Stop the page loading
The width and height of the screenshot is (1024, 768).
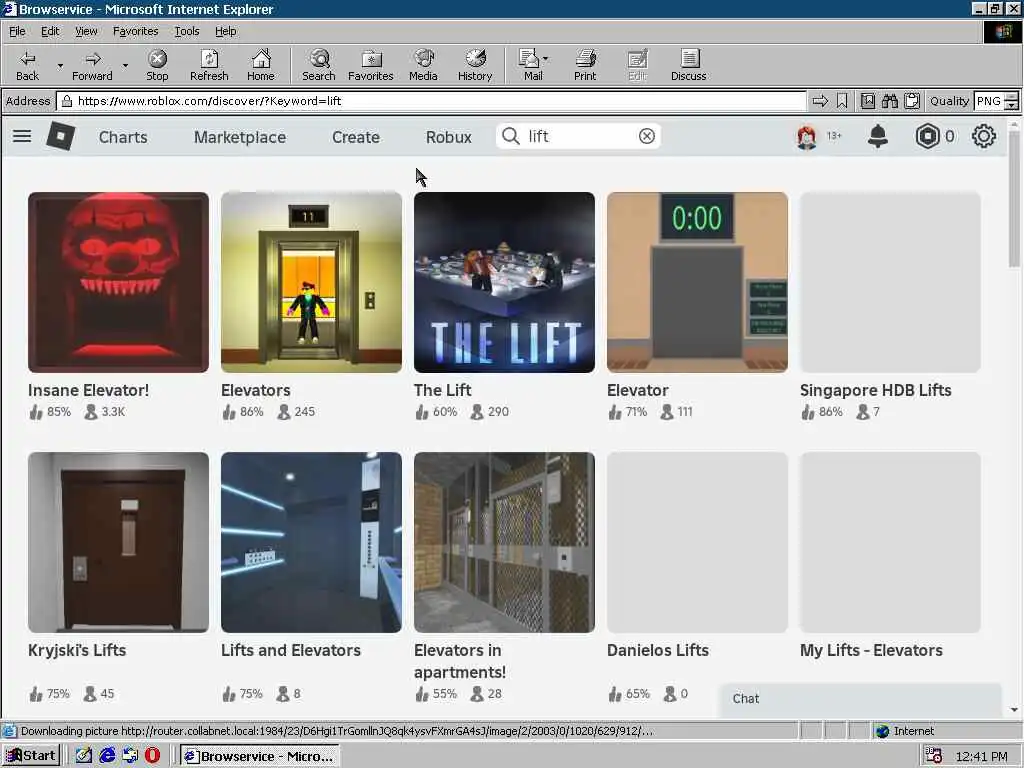pyautogui.click(x=157, y=65)
